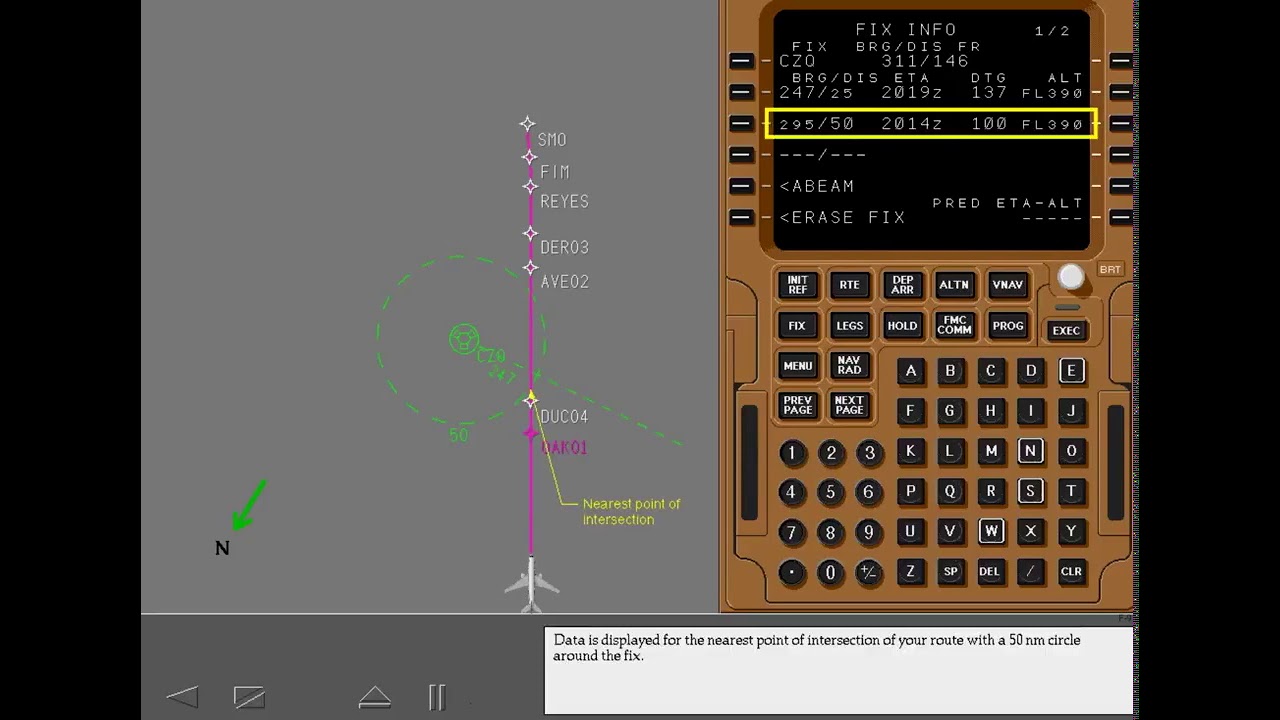This screenshot has width=1280, height=720.
Task: Tap the number 5 key
Action: [830, 492]
